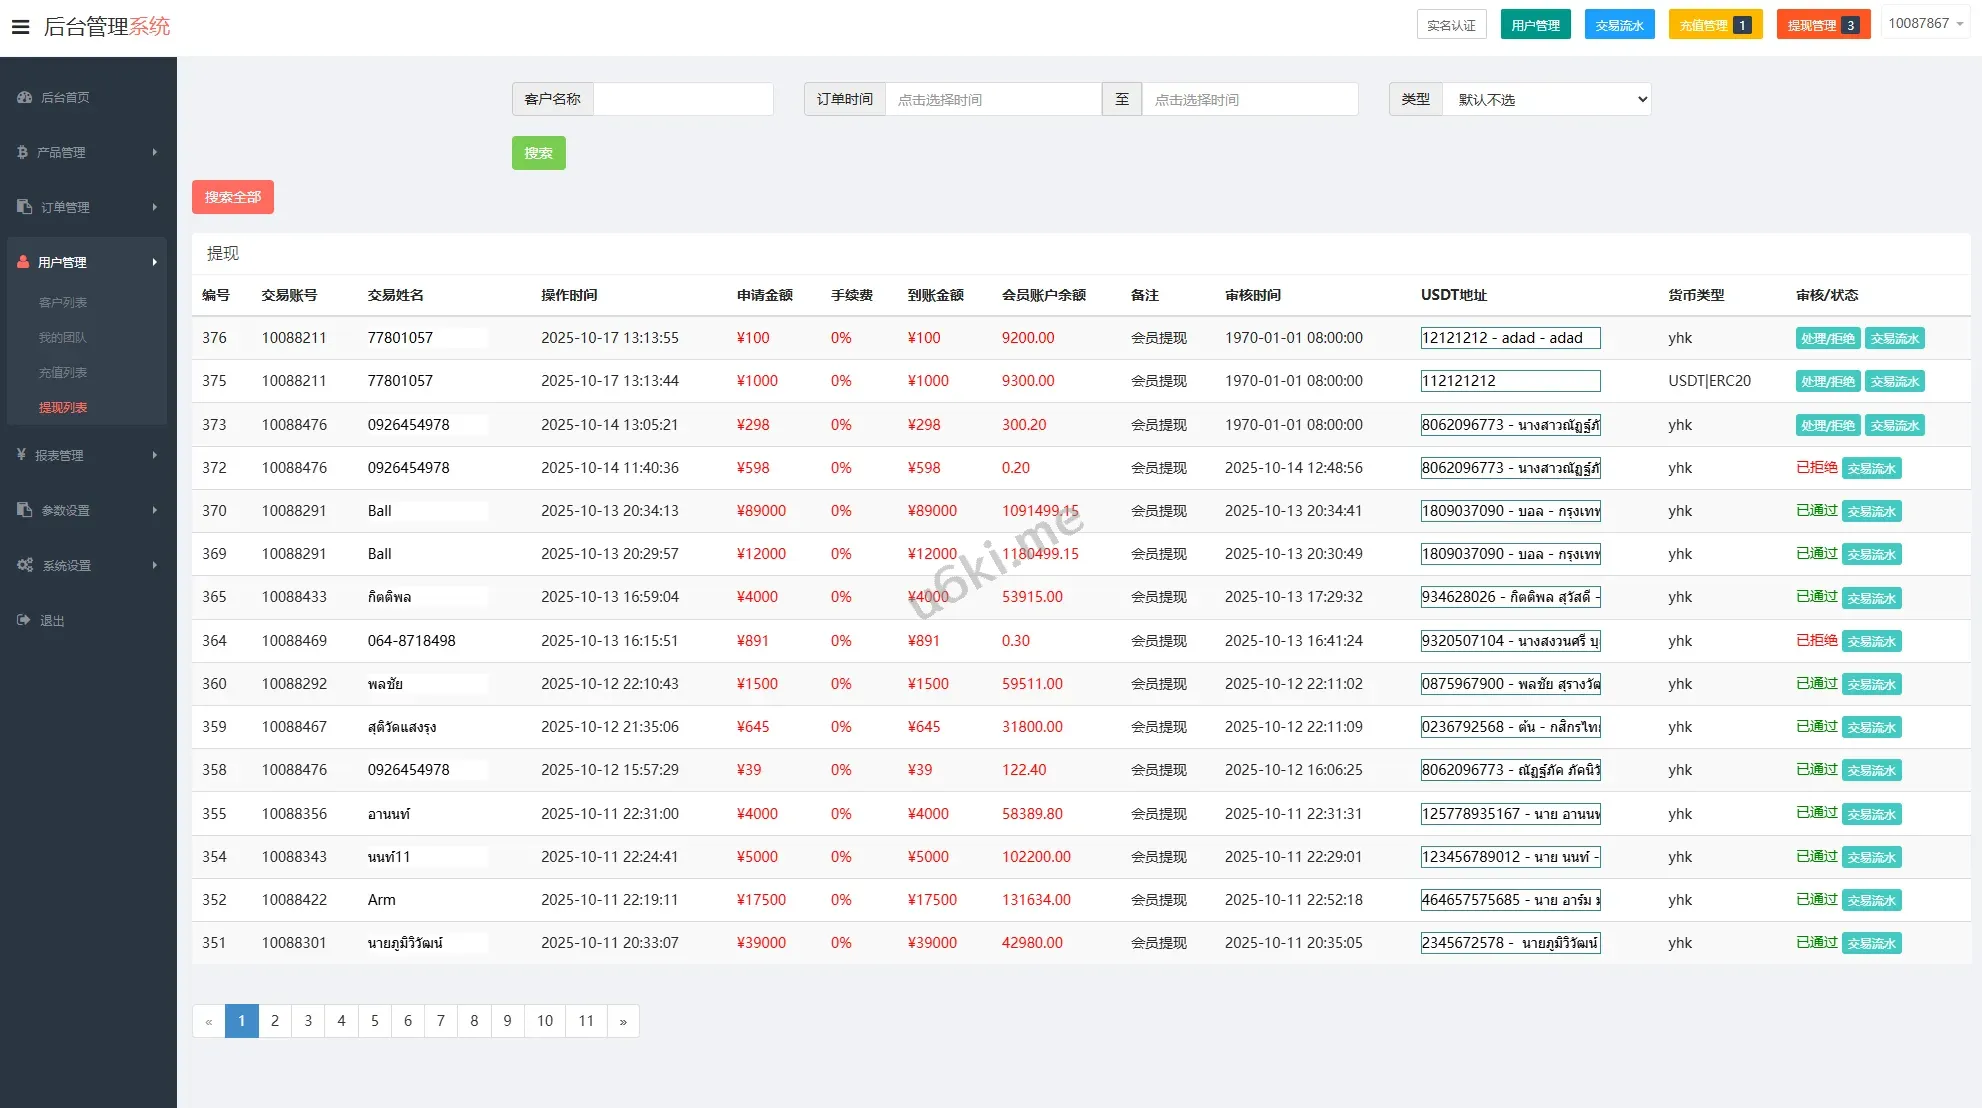Click the 提现管理 button with badge 3

coord(1822,25)
